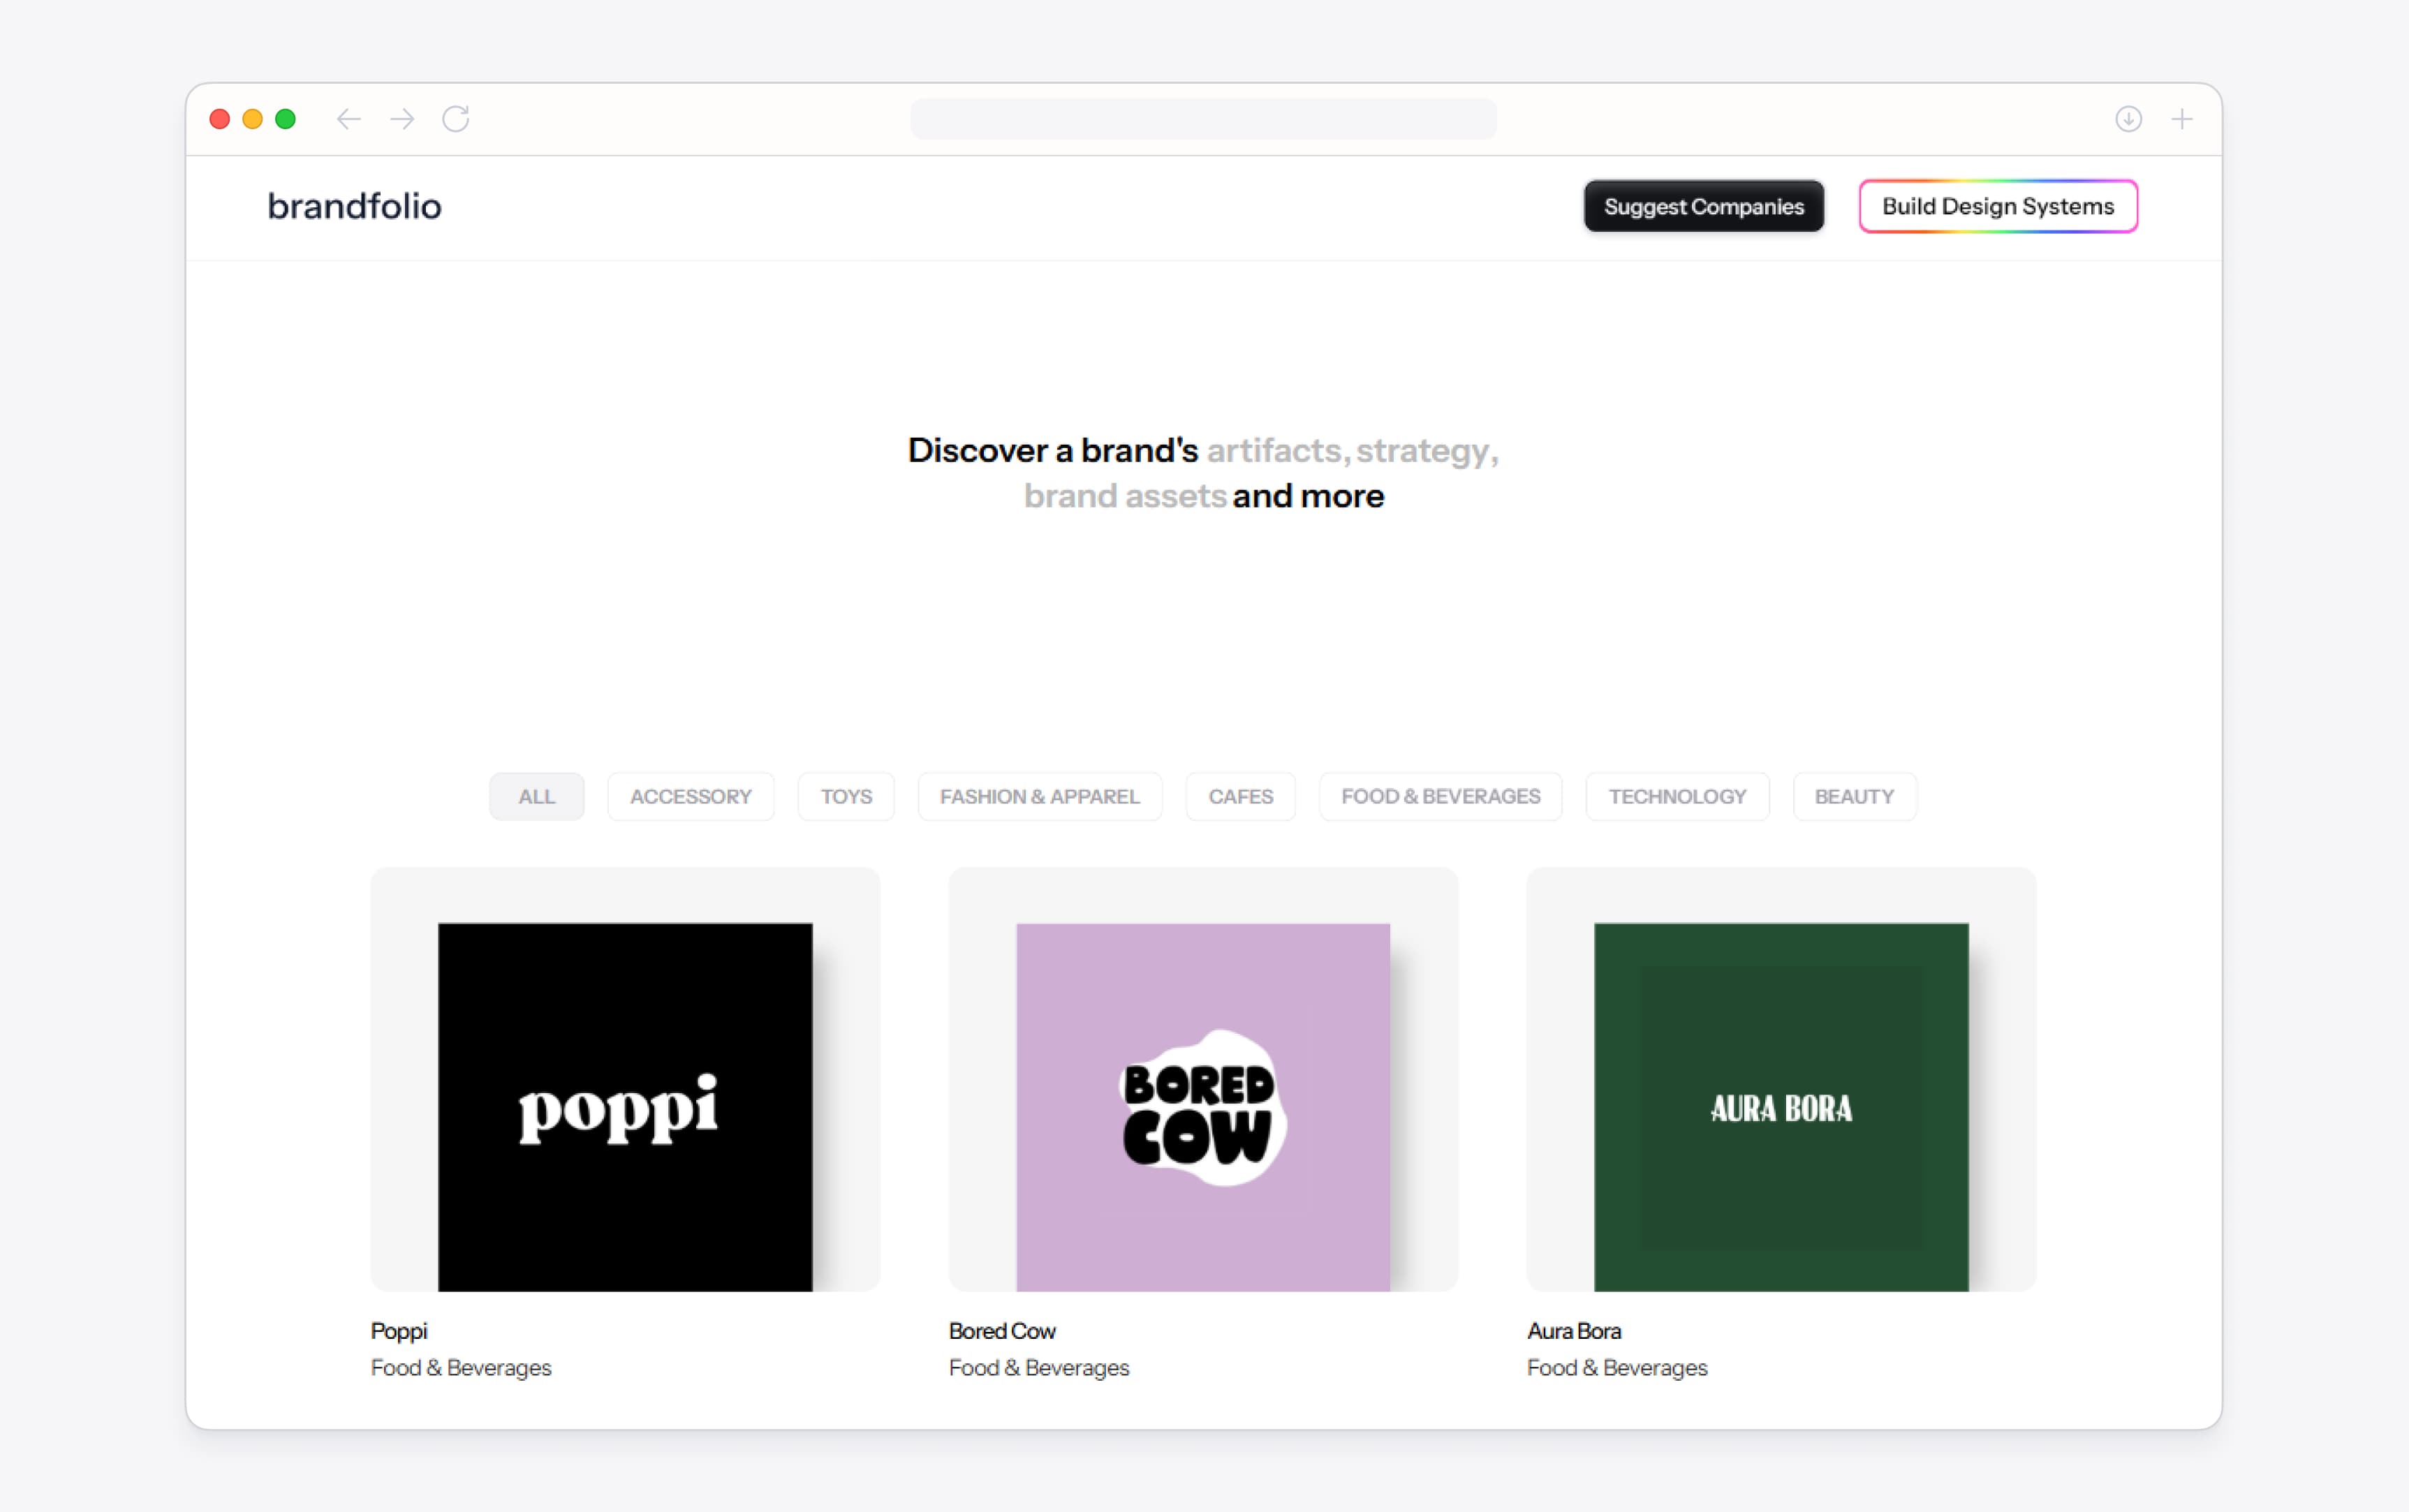Viewport: 2409px width, 1512px height.
Task: Select FOOD & BEVERAGES filter
Action: [1440, 796]
